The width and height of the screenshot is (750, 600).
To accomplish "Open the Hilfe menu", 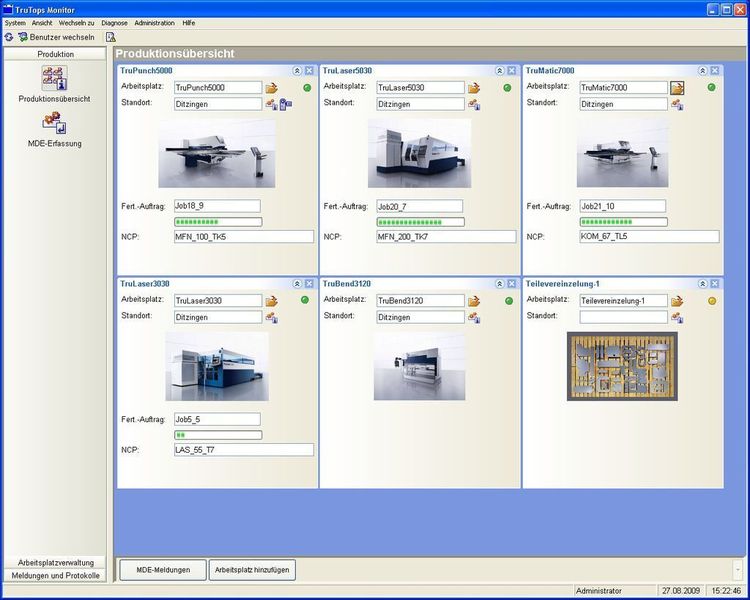I will pyautogui.click(x=188, y=23).
